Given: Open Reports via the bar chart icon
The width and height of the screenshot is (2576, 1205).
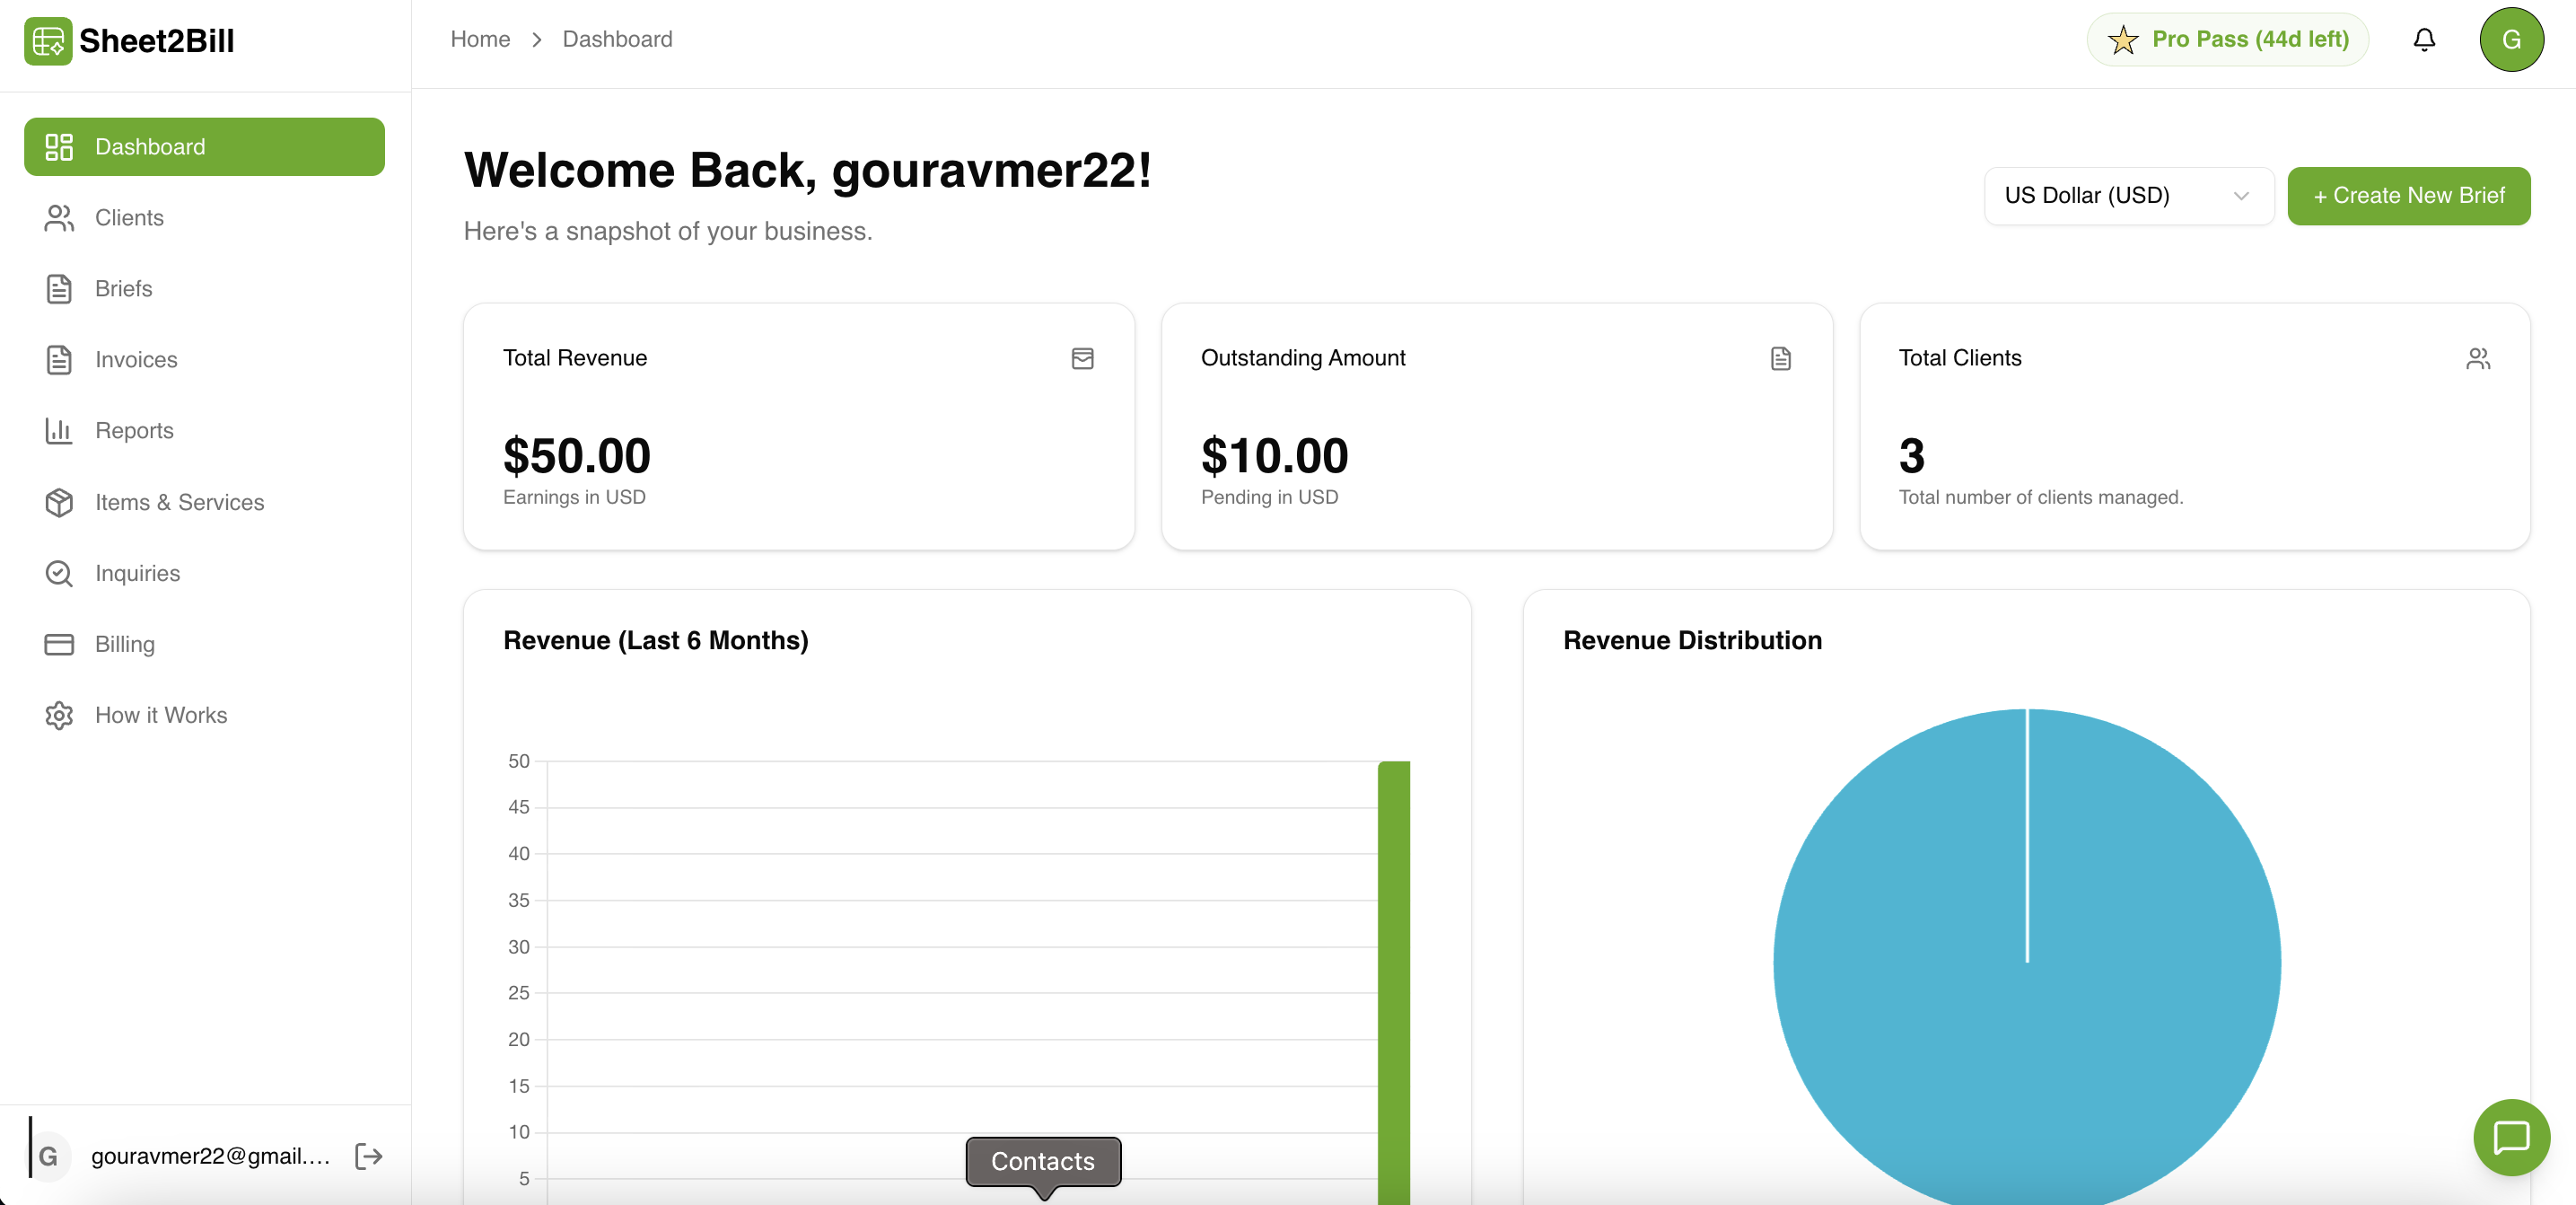Looking at the screenshot, I should pos(58,430).
